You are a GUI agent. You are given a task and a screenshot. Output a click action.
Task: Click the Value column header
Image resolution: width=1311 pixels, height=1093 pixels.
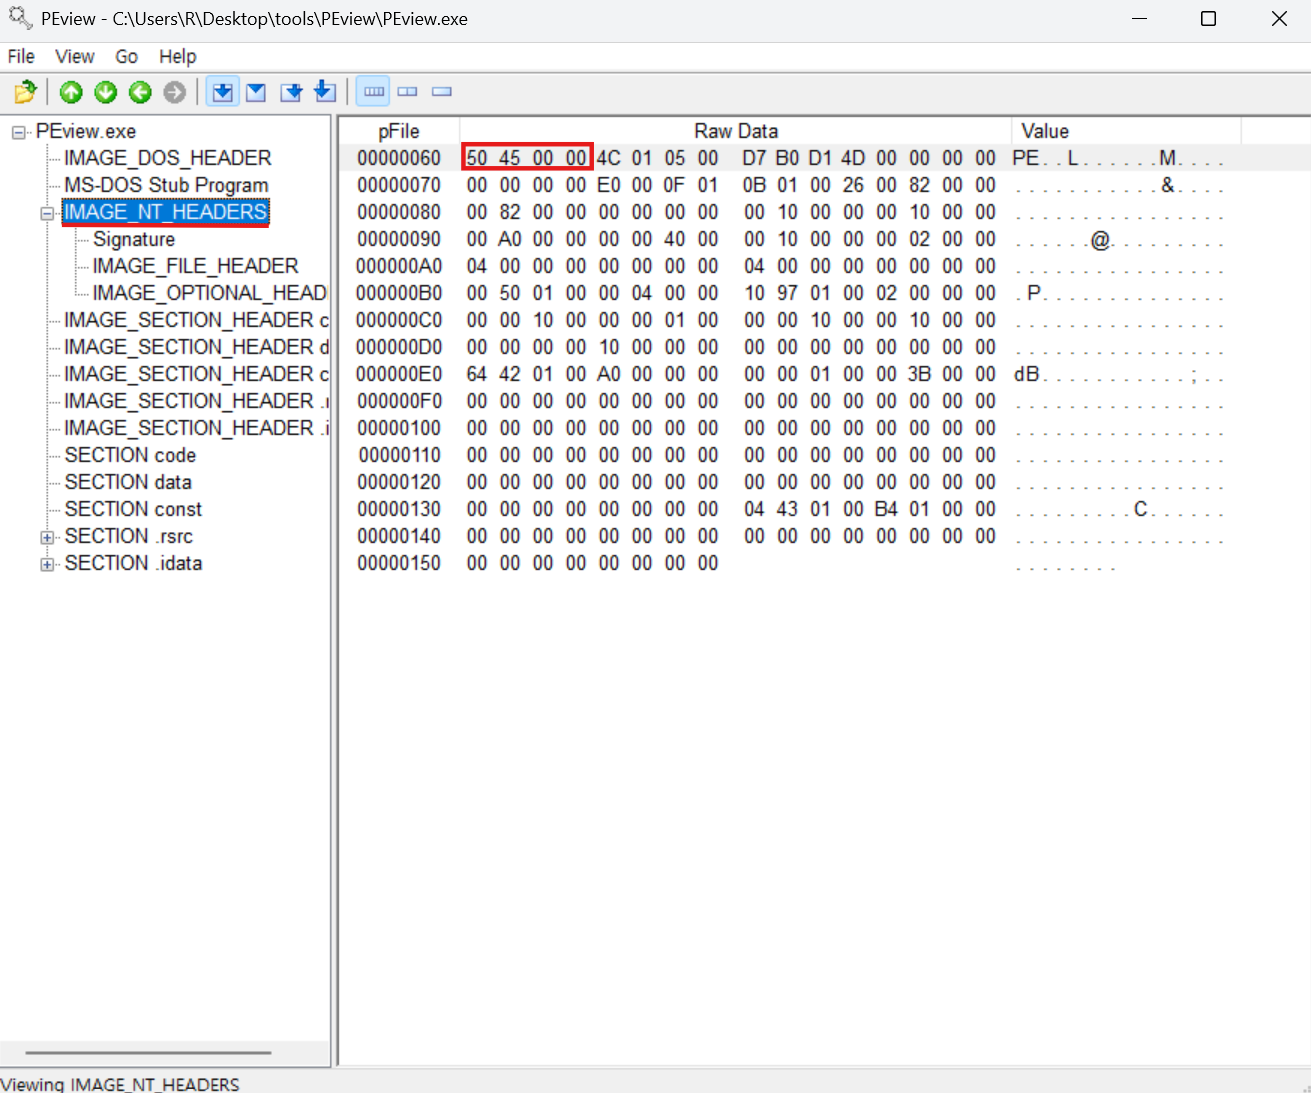tap(1127, 131)
